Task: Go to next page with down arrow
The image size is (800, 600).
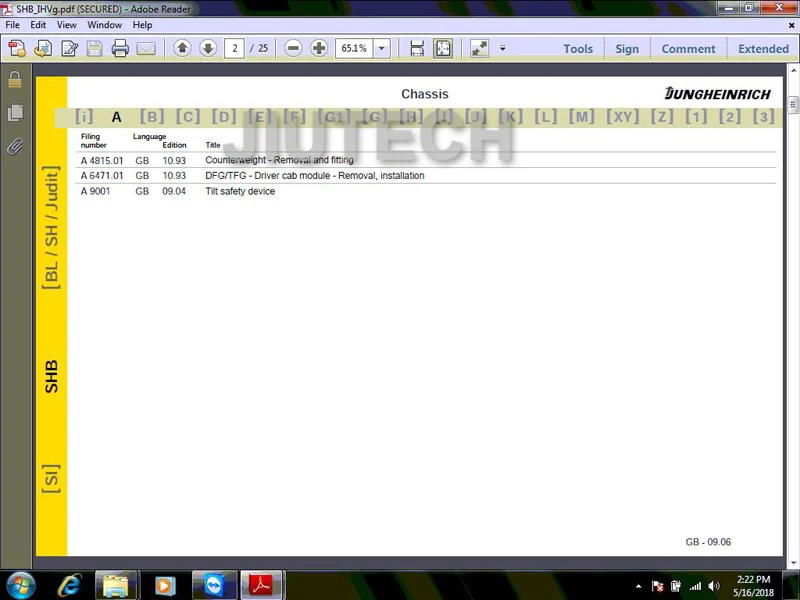Action: (x=208, y=48)
